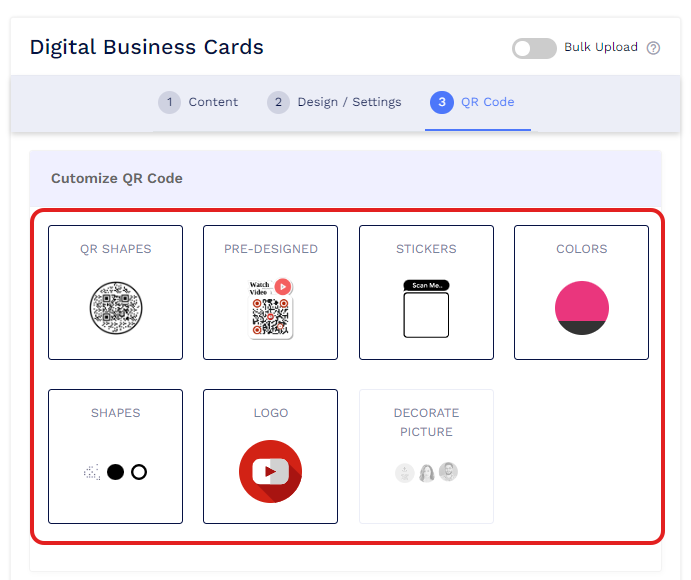Click the step 2 number badge
691x580 pixels.
pyautogui.click(x=278, y=102)
